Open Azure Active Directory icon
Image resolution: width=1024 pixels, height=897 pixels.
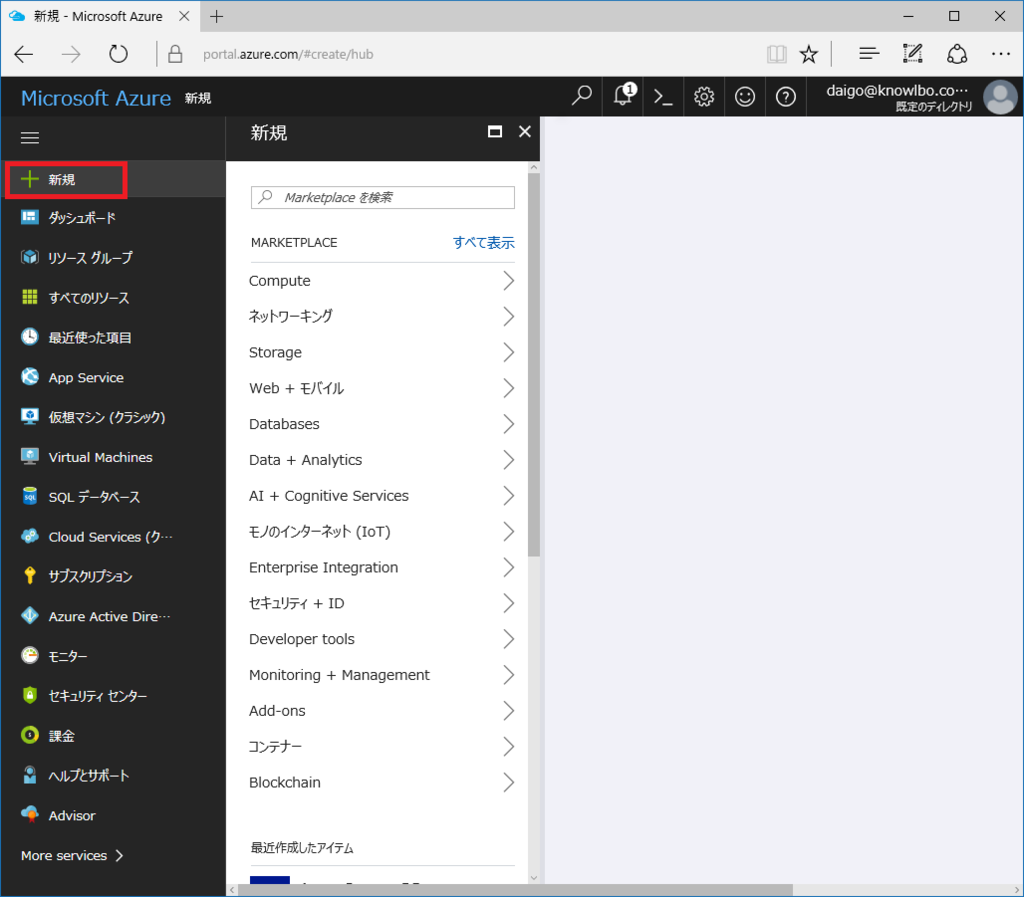tap(29, 616)
